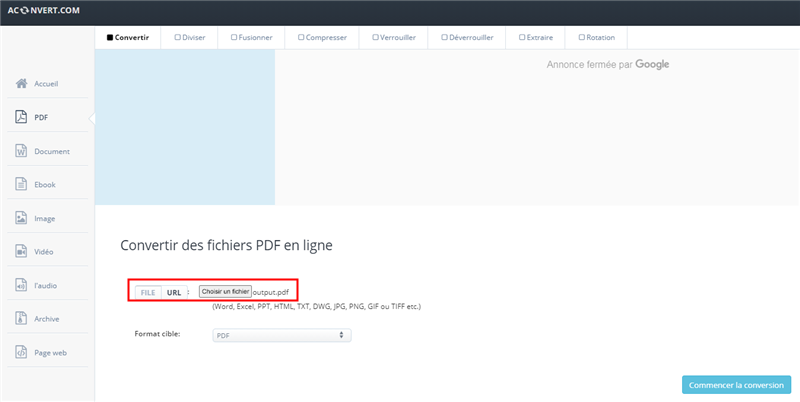
Task: Click the ACONVERT.COM logo
Action: coord(44,10)
